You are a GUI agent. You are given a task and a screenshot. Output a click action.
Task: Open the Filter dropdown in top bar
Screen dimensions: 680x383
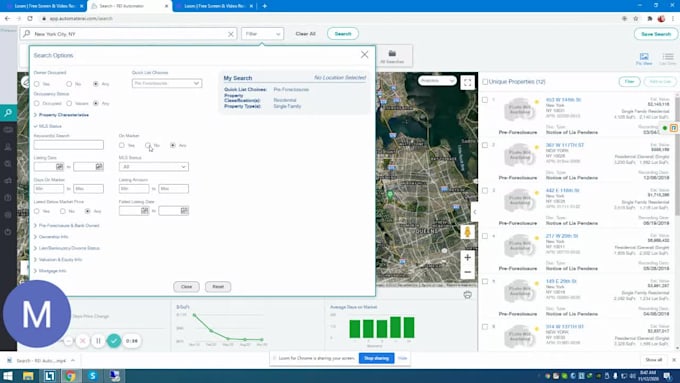pyautogui.click(x=262, y=34)
